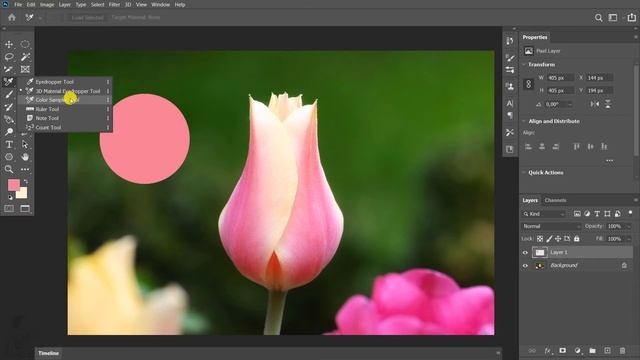The width and height of the screenshot is (640, 360).
Task: Open layer style fx icon
Action: [x=547, y=351]
